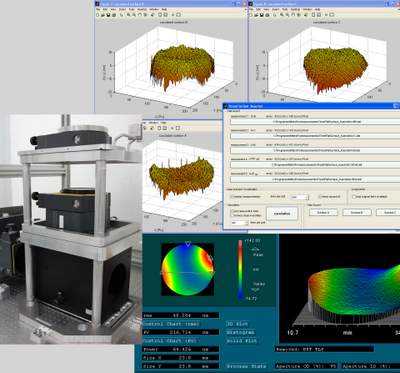Click the print icon in second figure toolbar

266,15
